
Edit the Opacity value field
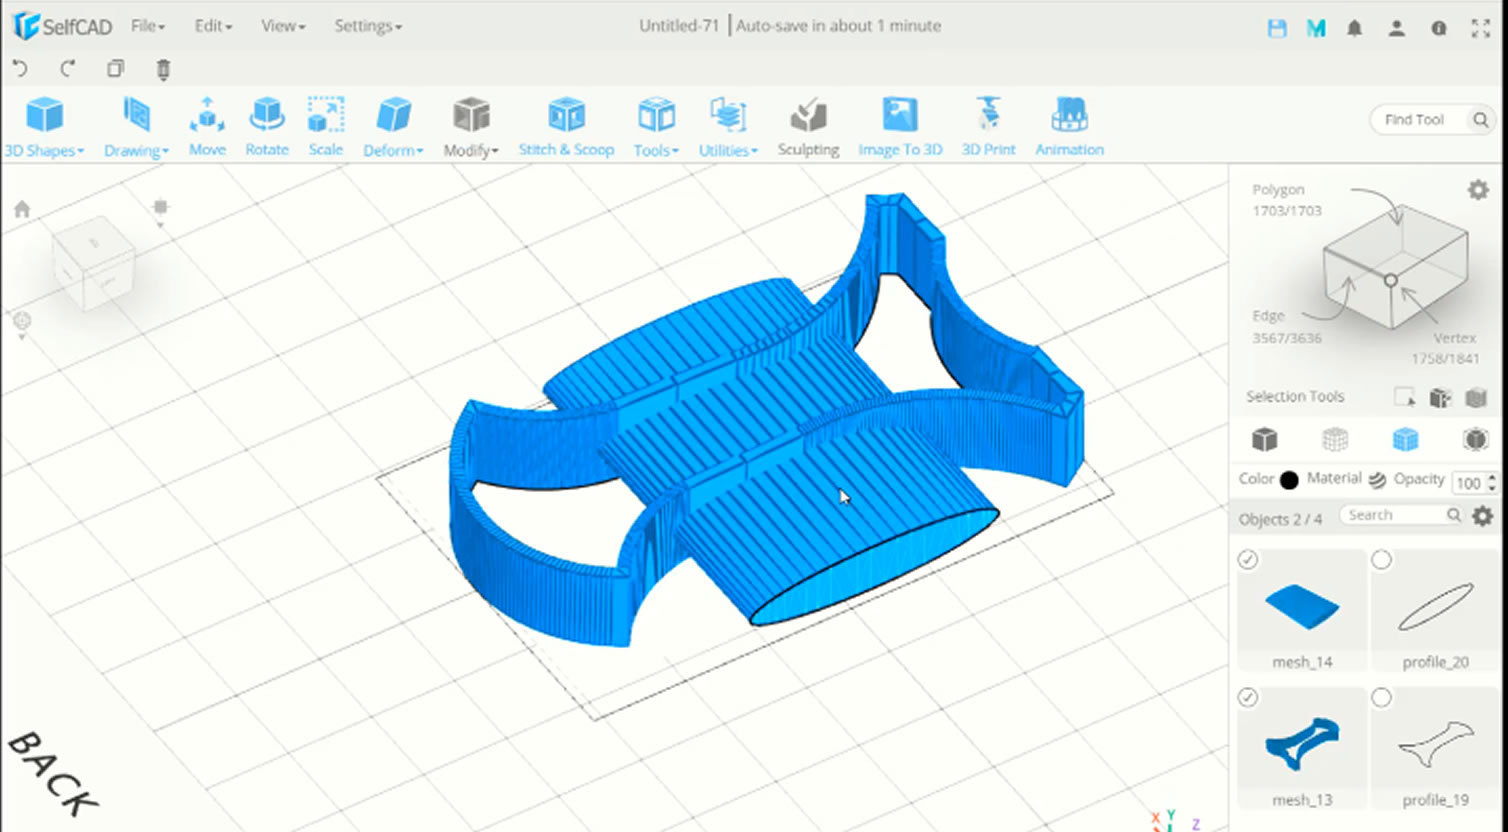point(1468,483)
